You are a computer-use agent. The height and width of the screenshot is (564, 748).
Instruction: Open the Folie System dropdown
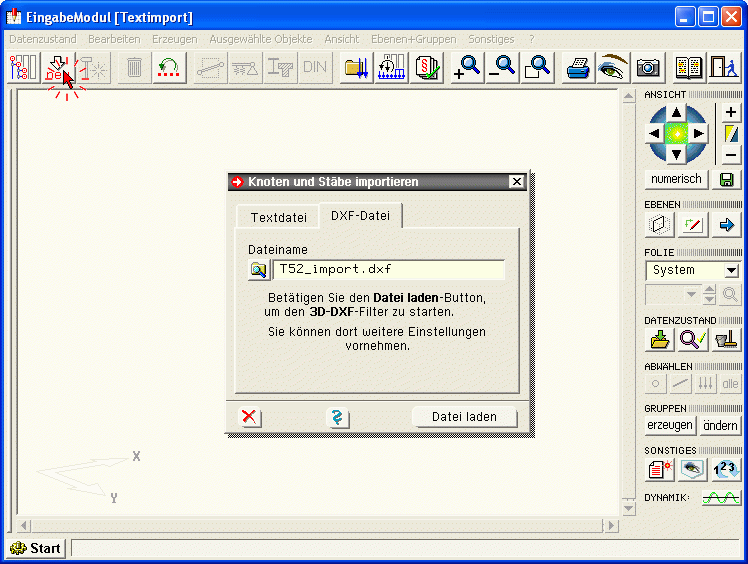(x=731, y=270)
